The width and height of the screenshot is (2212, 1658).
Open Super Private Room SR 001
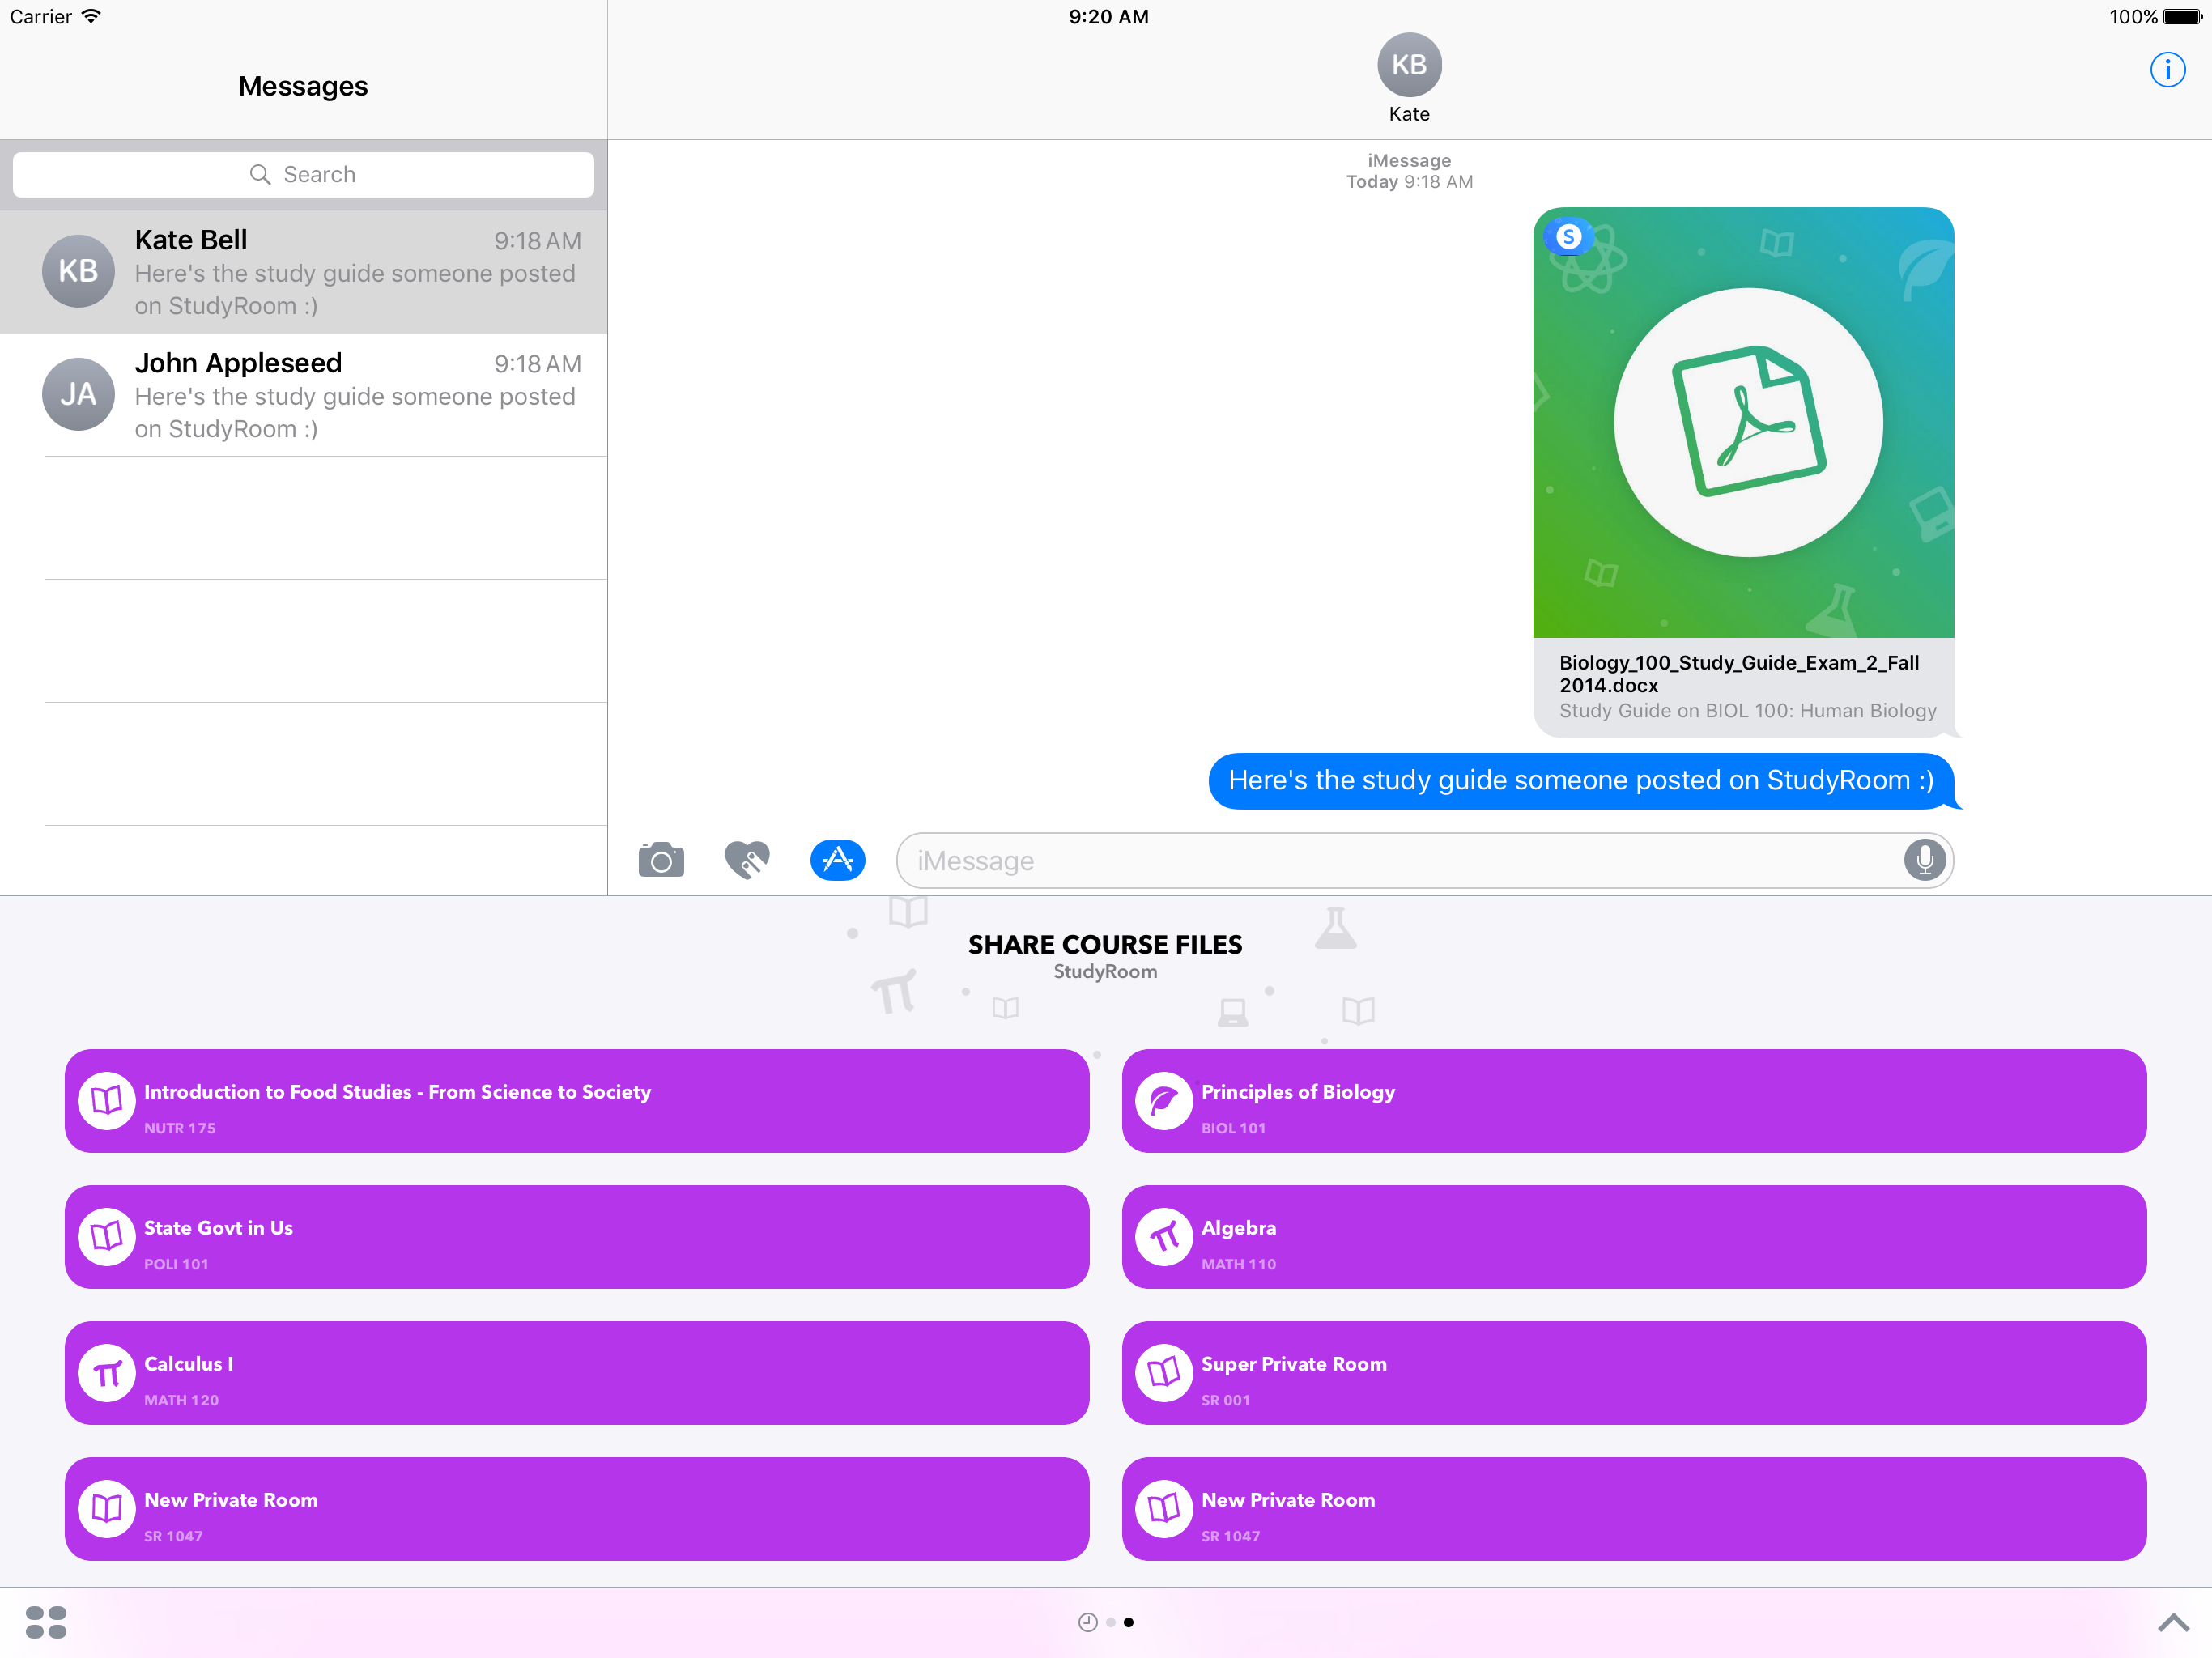pyautogui.click(x=1633, y=1373)
